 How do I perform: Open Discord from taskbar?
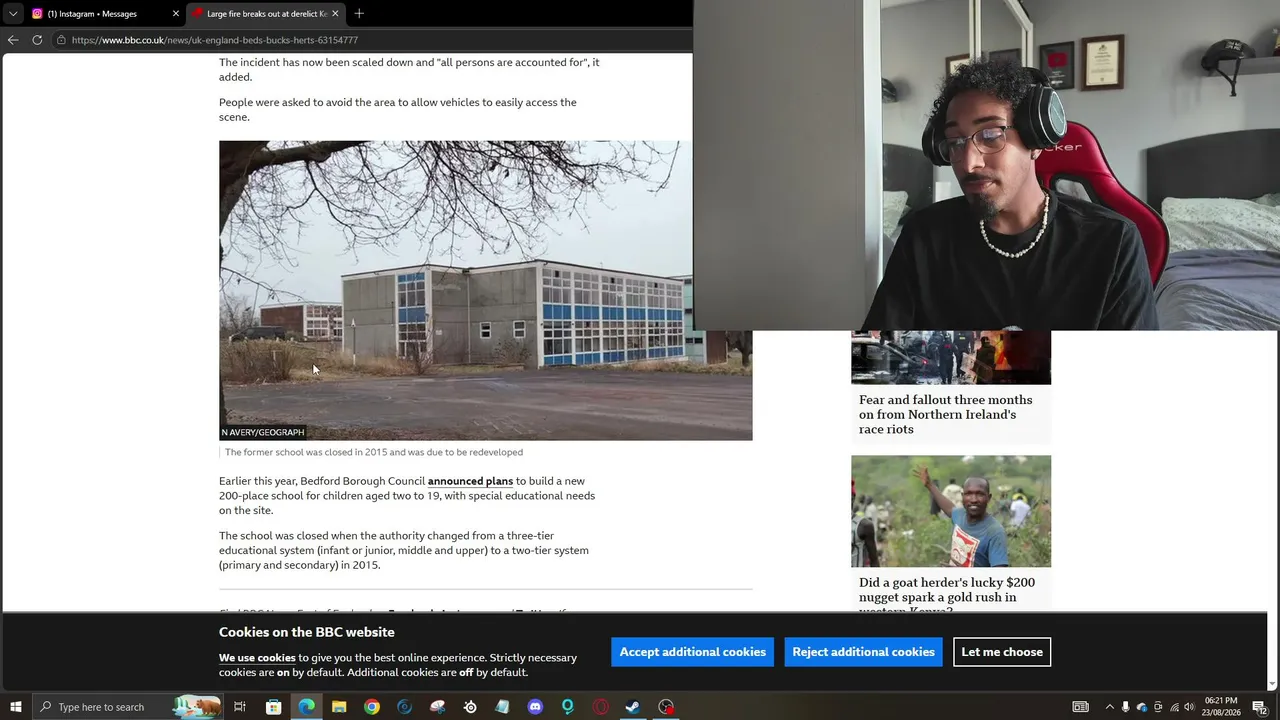pos(535,707)
